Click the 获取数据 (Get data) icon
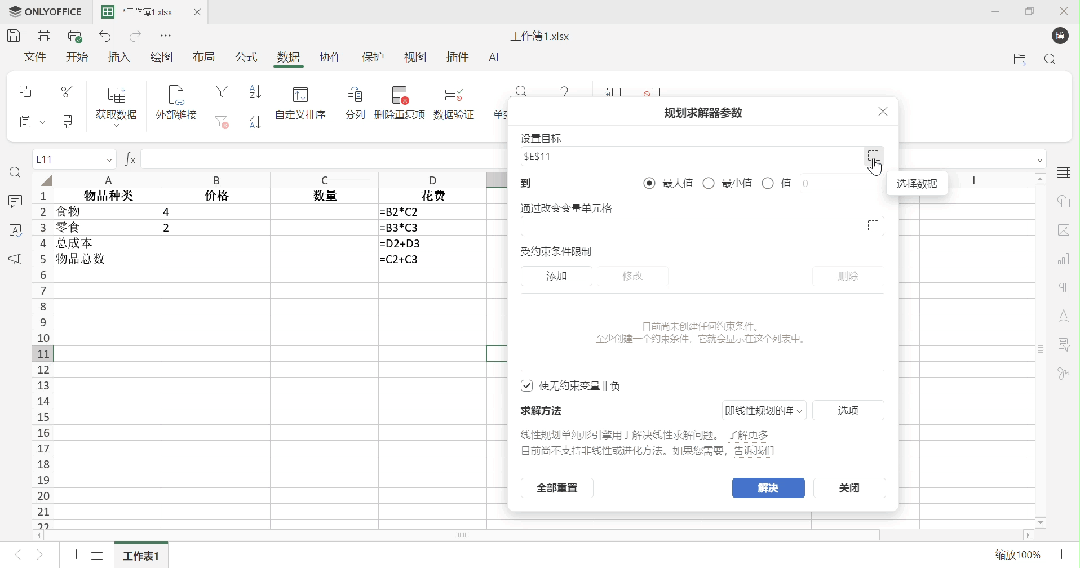The height and width of the screenshot is (568, 1080). [116, 95]
